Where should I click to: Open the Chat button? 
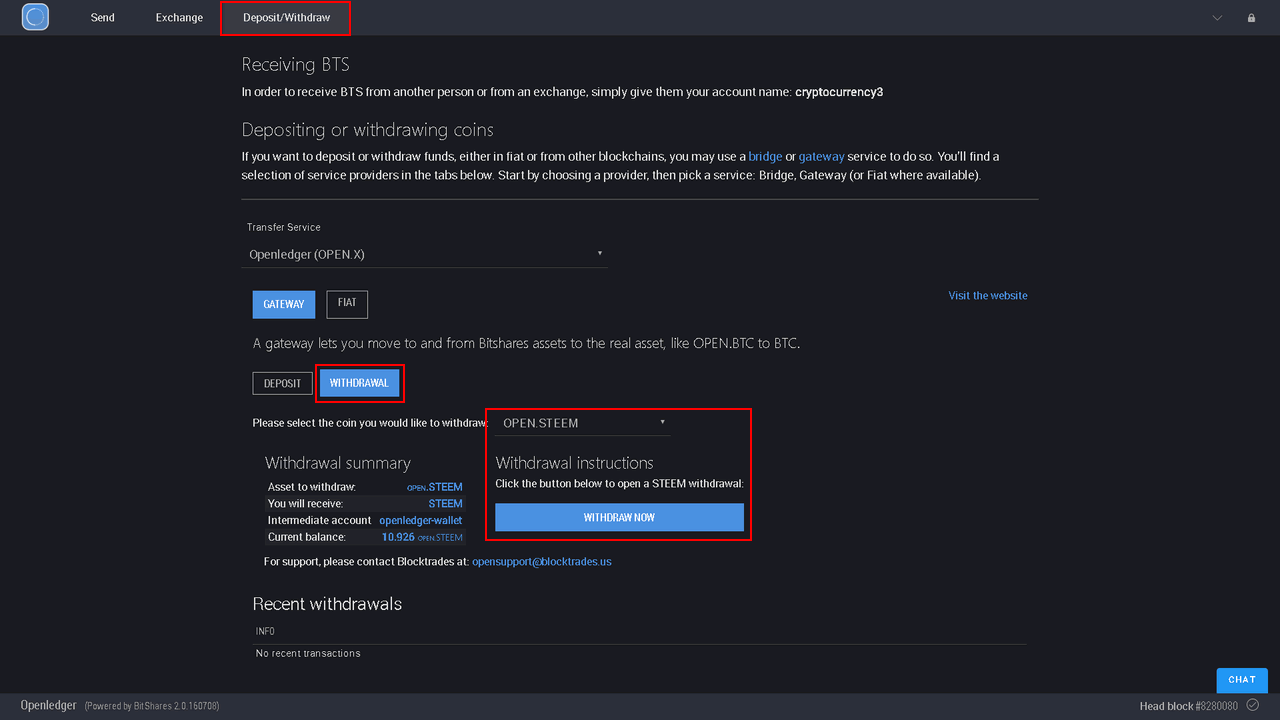[1242, 680]
